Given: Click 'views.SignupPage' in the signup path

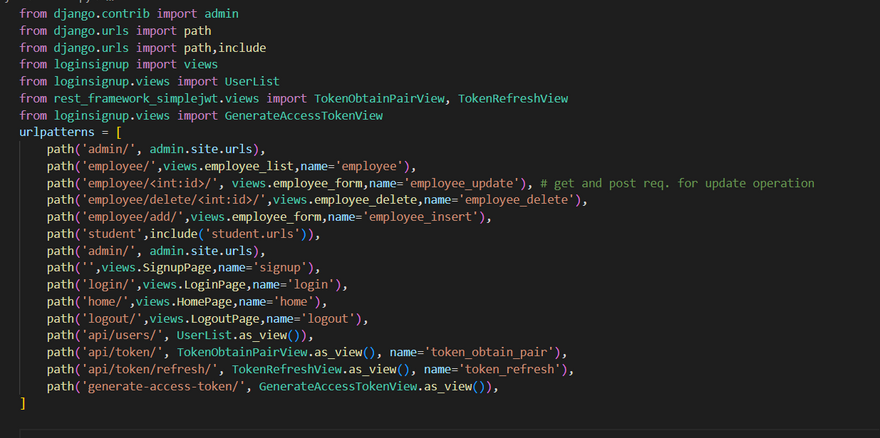Looking at the screenshot, I should pos(156,268).
